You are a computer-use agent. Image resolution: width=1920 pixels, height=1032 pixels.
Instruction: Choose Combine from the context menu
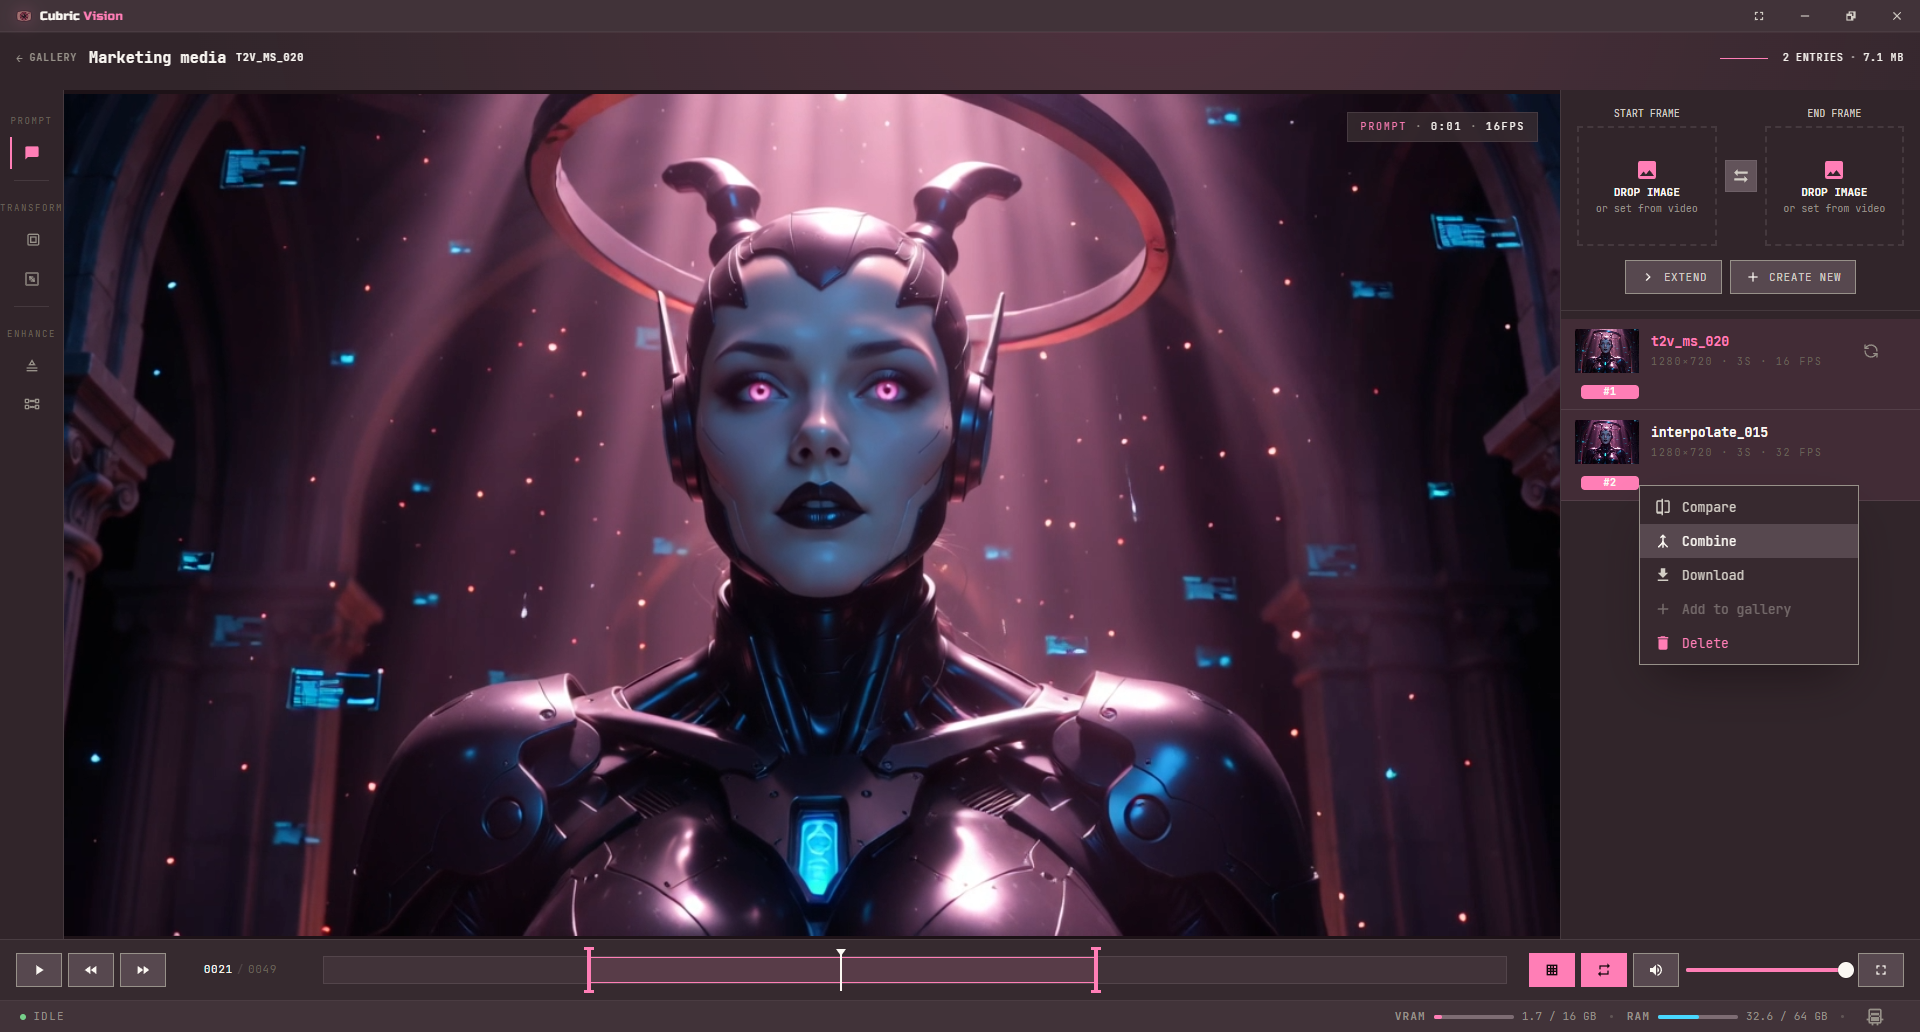[1749, 541]
